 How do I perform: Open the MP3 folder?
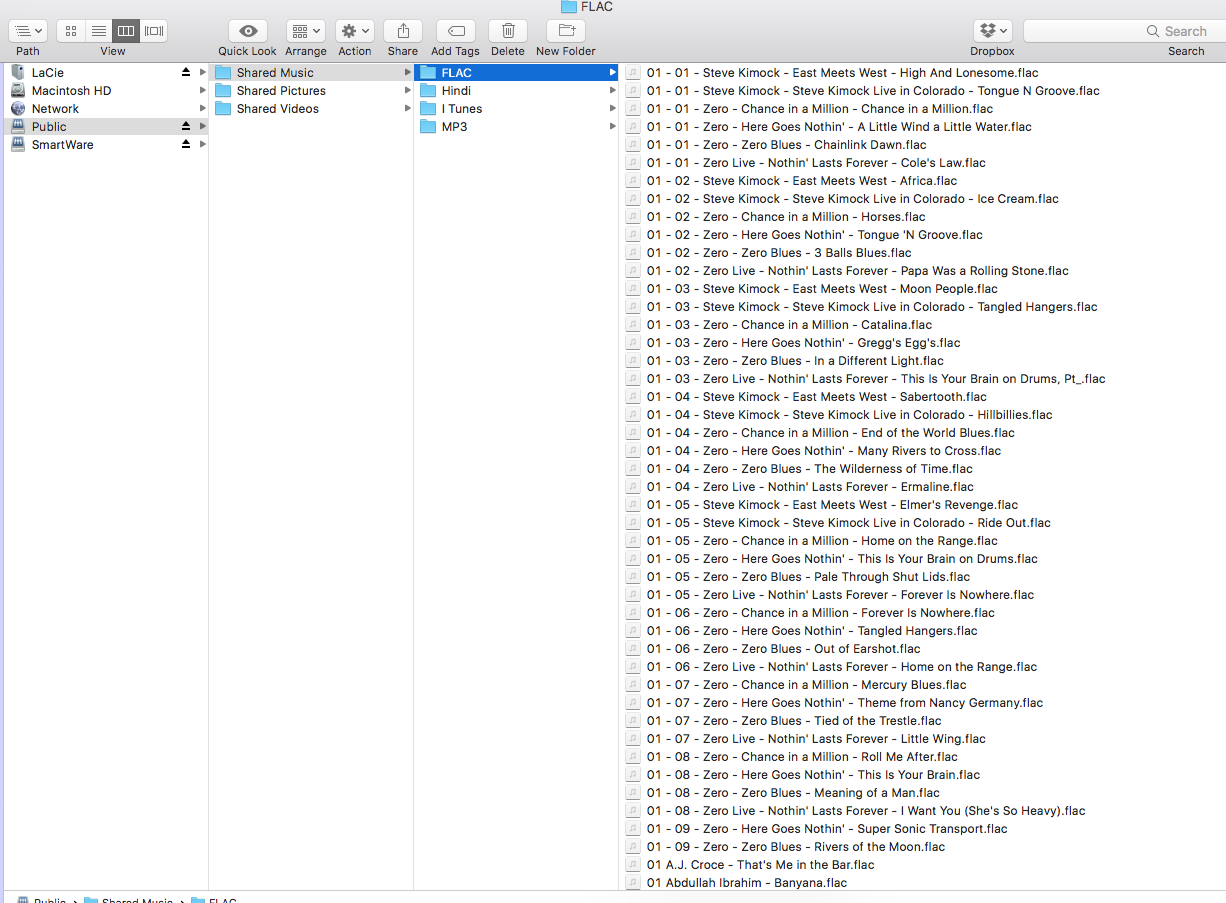pos(516,126)
